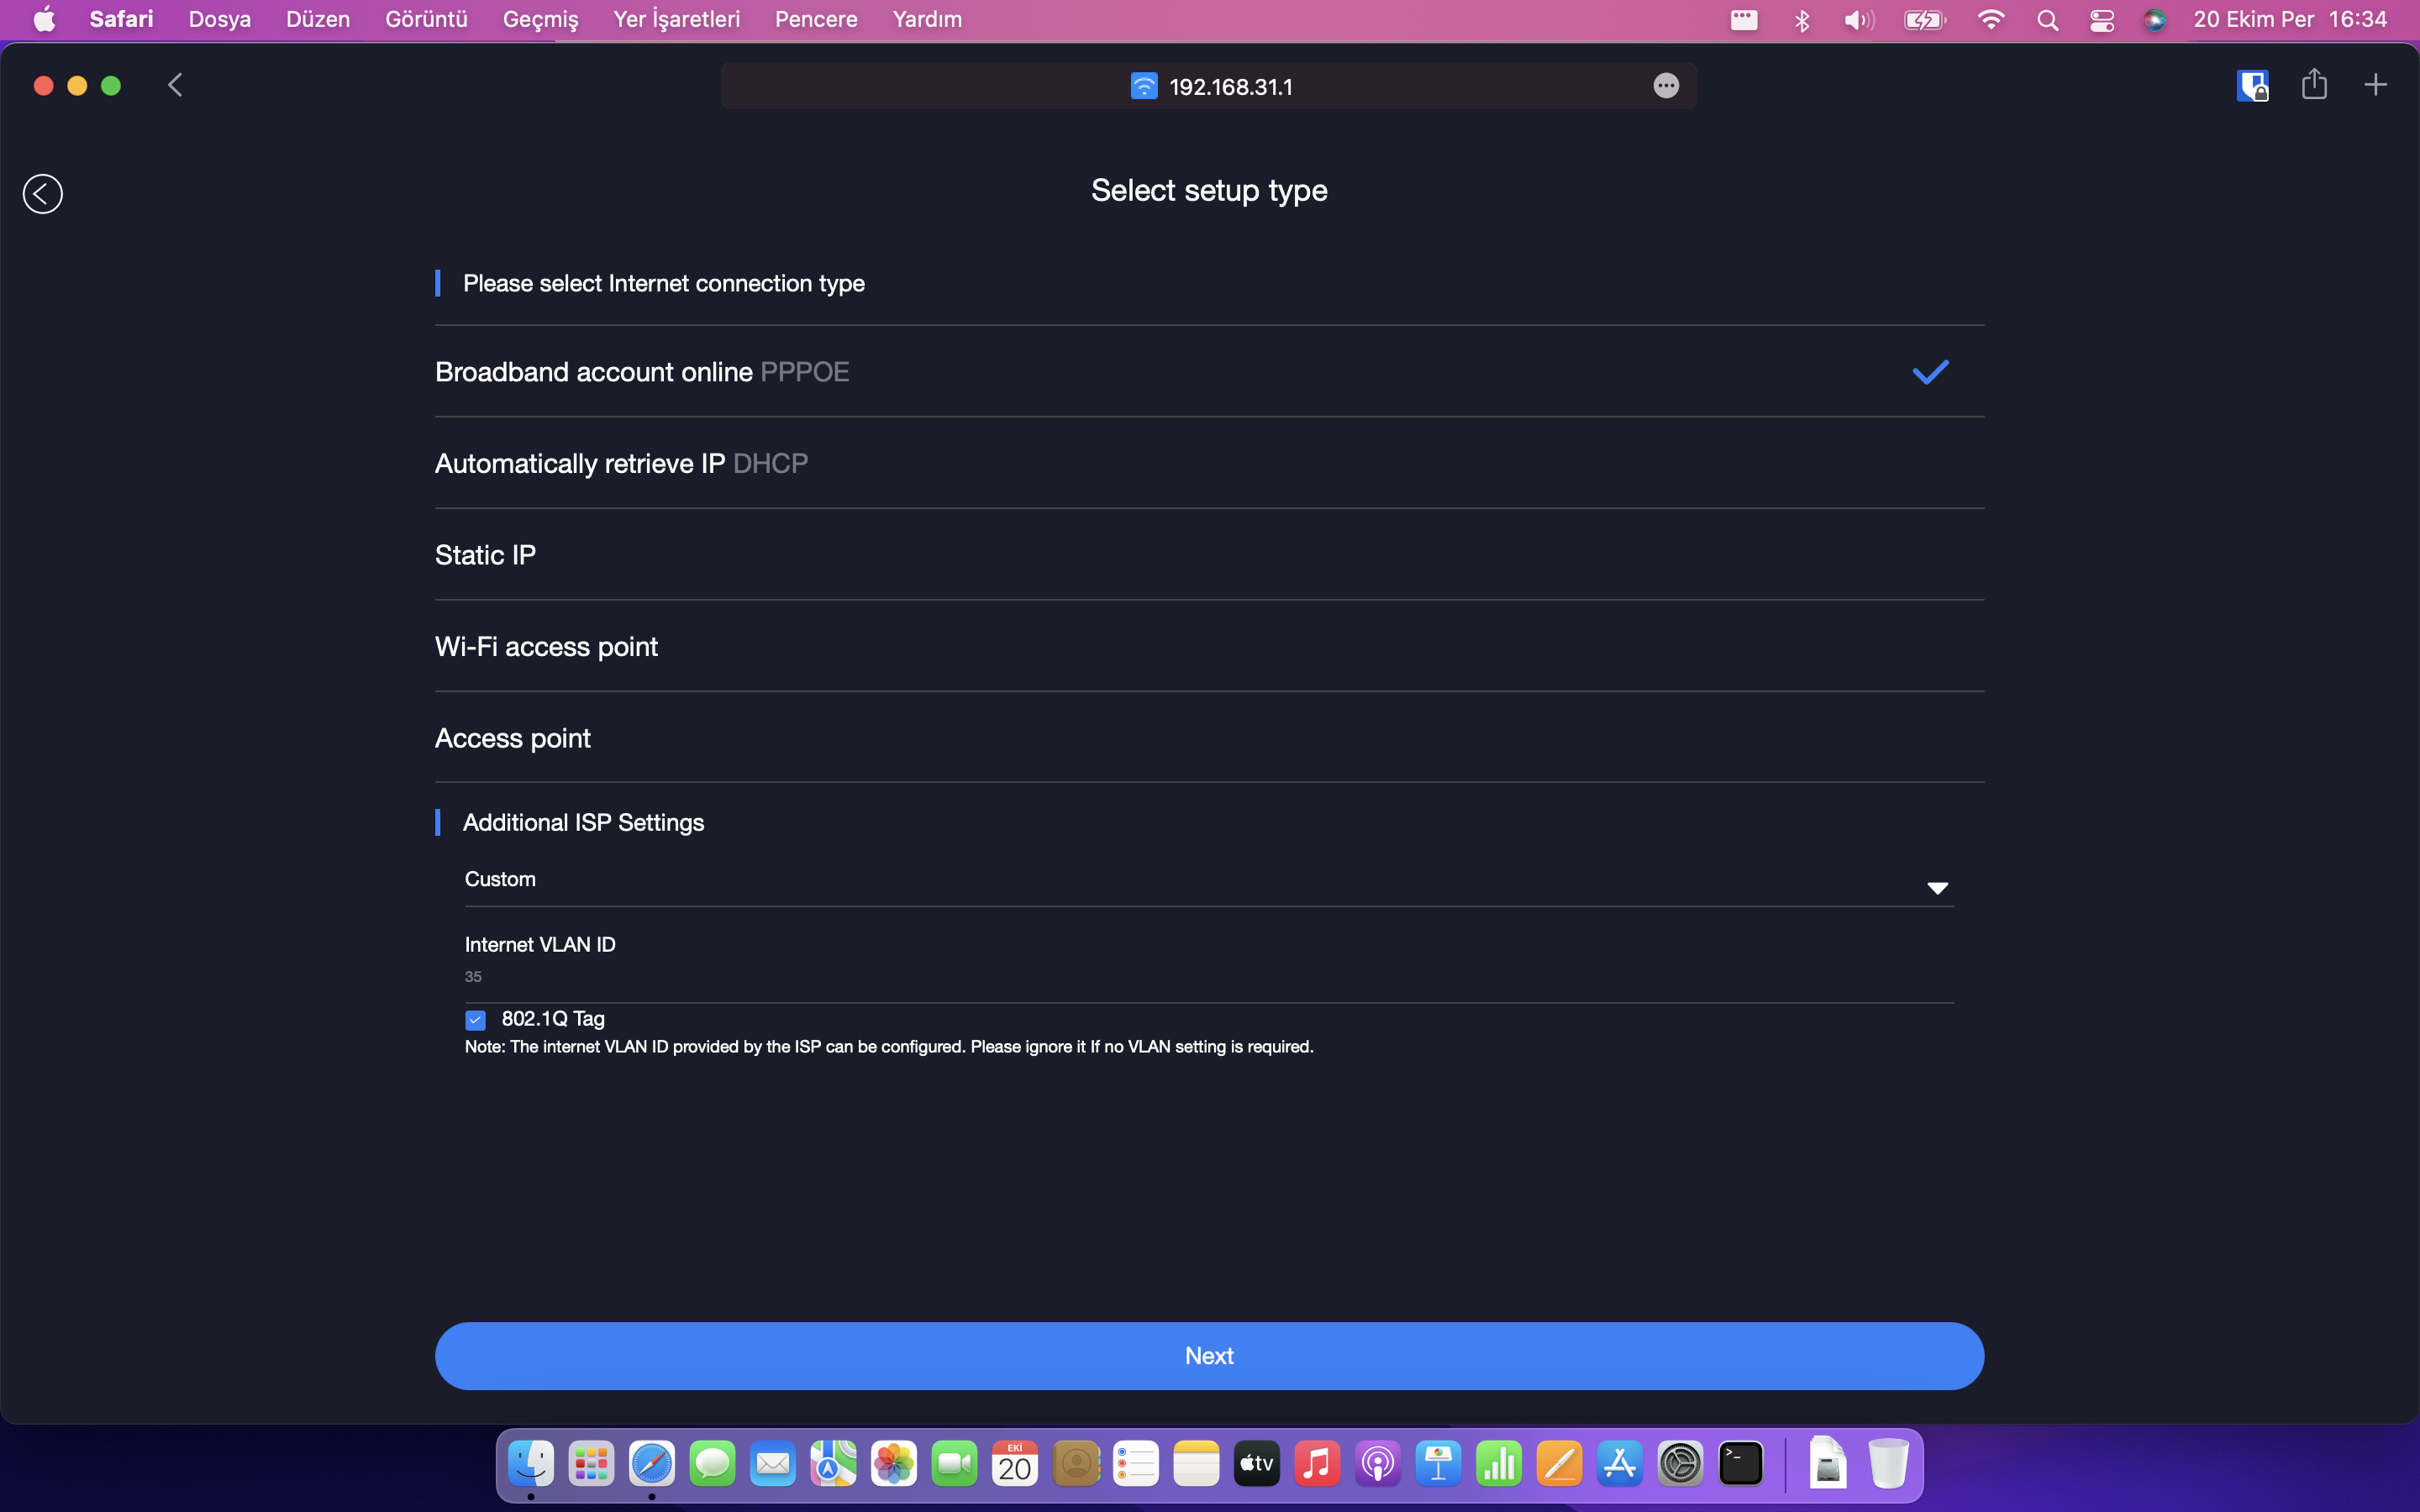Go back with the circled arrow icon
2420x1512 pixels.
point(43,194)
